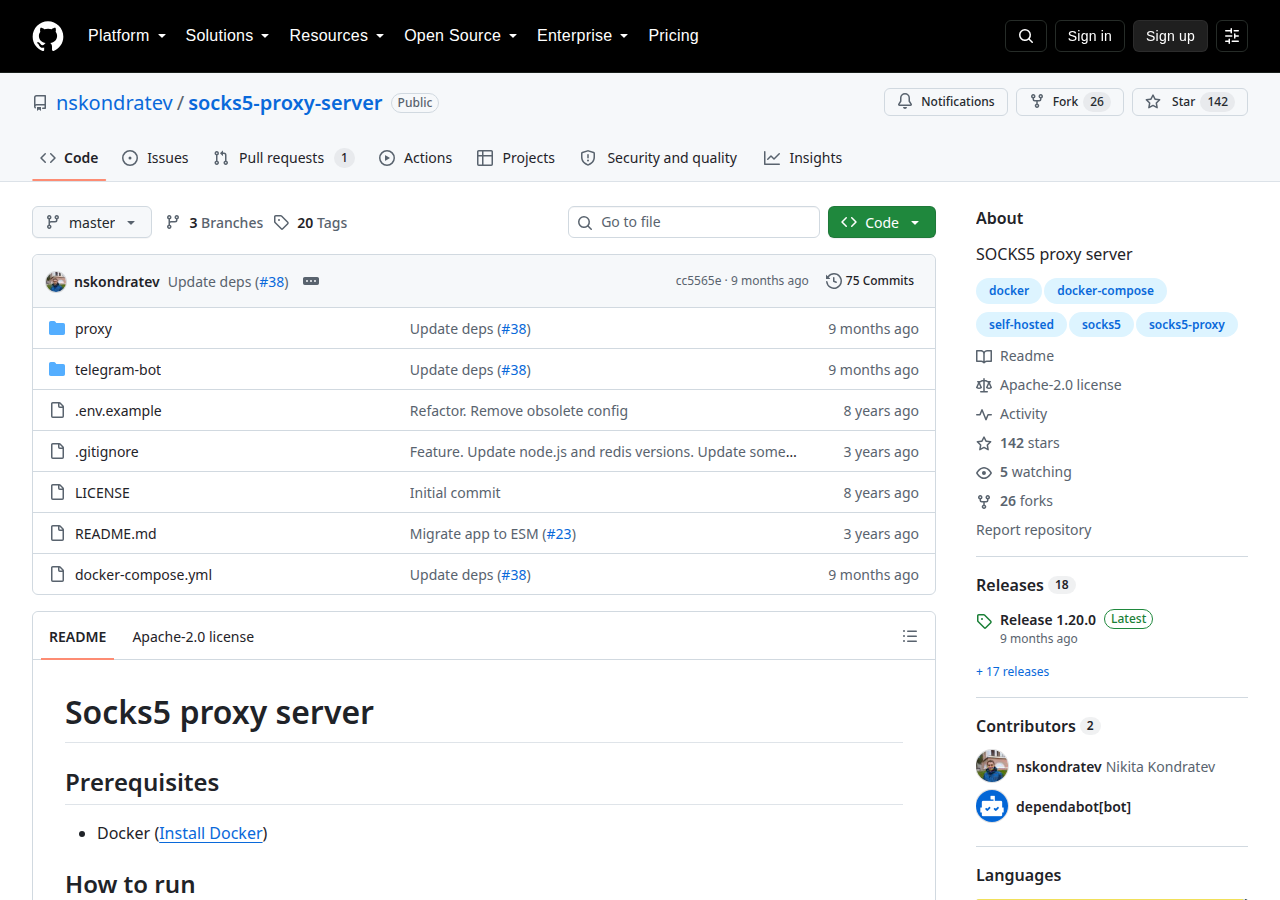Click the docker-compose topic tag
The image size is (1280, 900).
point(1105,291)
